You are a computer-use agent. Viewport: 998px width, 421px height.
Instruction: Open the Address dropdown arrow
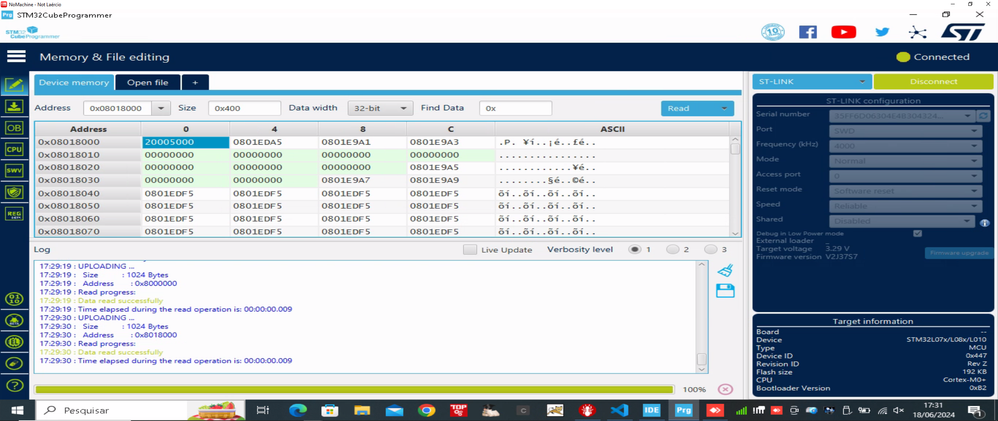(161, 108)
